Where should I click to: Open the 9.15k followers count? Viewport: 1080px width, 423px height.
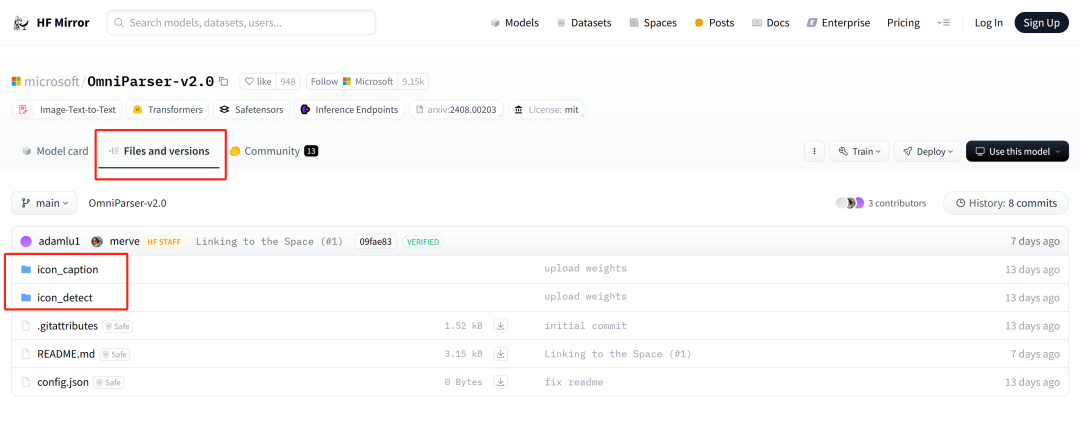(x=413, y=81)
